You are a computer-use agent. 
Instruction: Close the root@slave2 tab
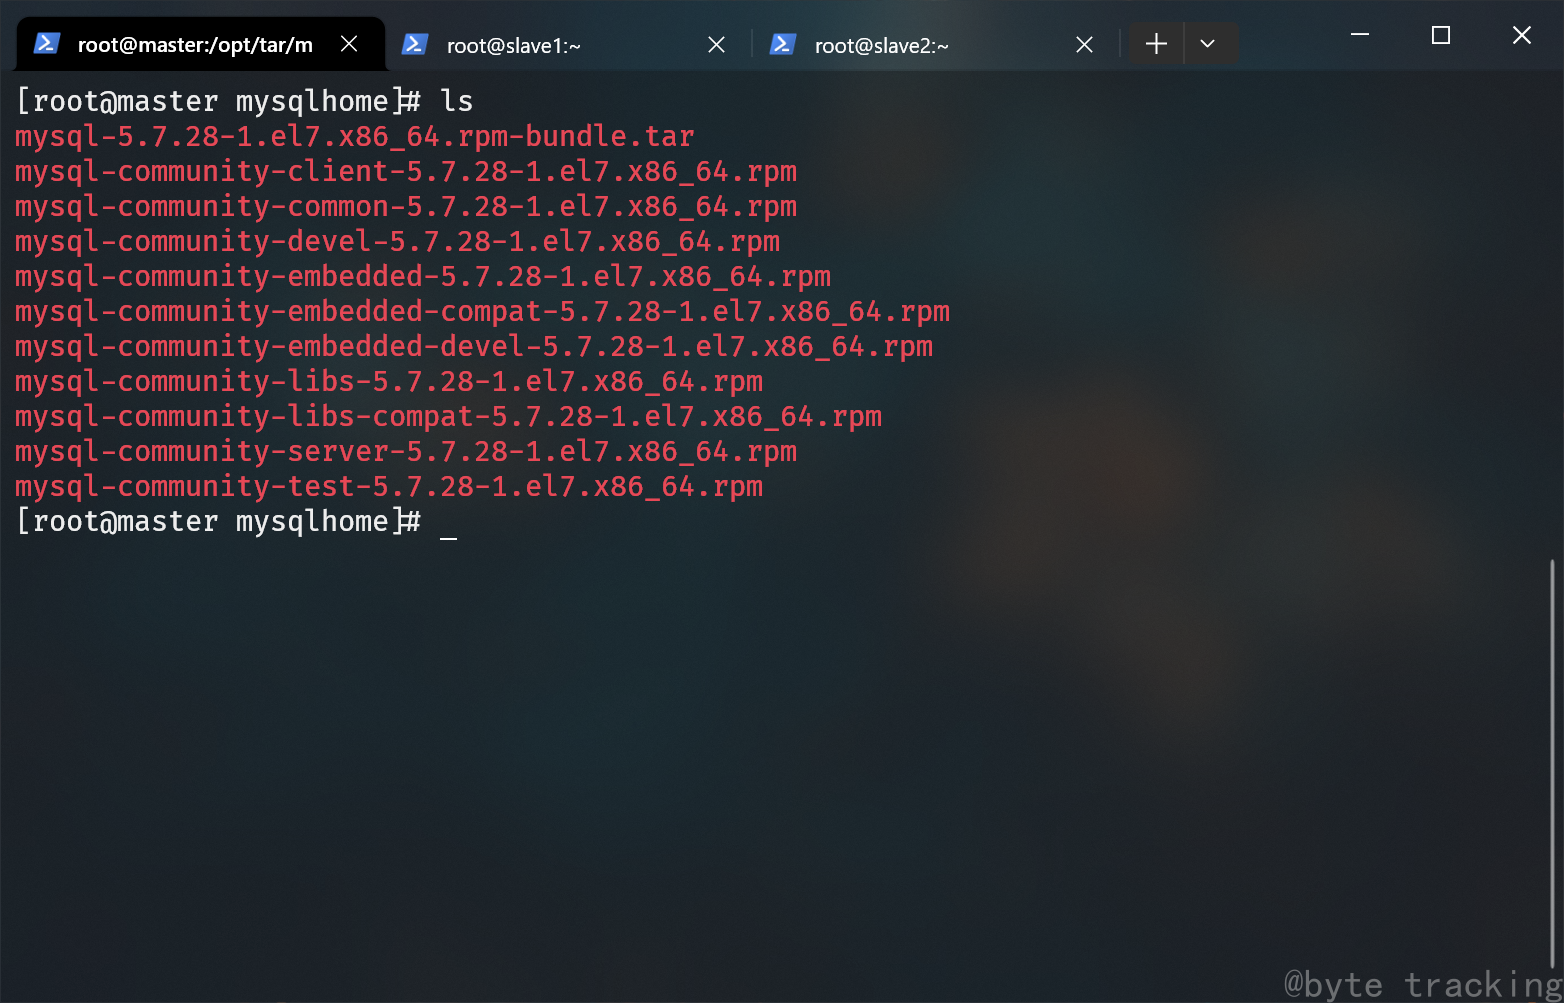tap(1085, 45)
